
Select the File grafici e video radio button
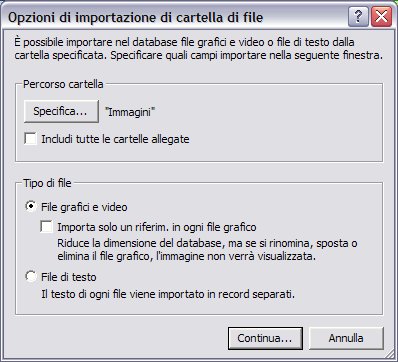[31, 206]
